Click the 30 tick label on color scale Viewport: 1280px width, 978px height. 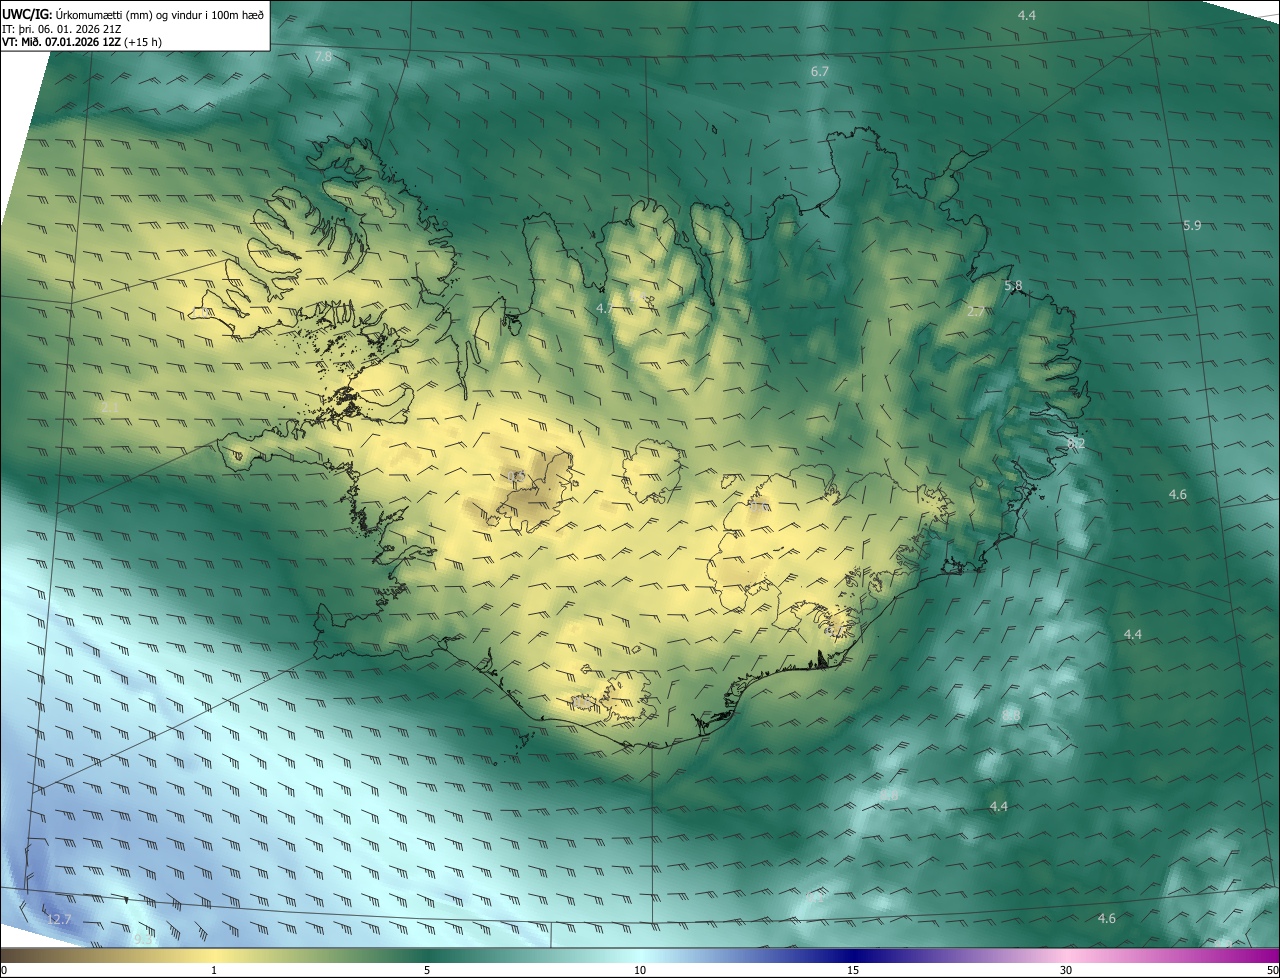1066,971
